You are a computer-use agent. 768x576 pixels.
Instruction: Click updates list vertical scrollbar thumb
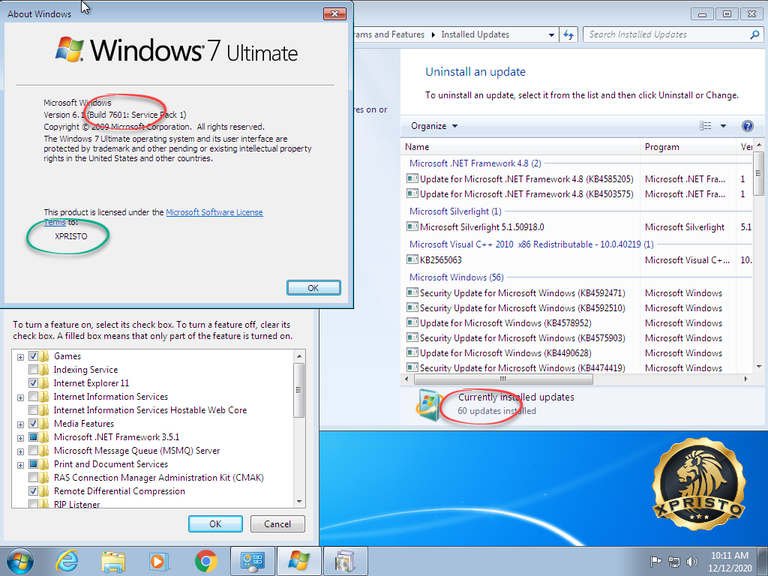click(x=759, y=173)
